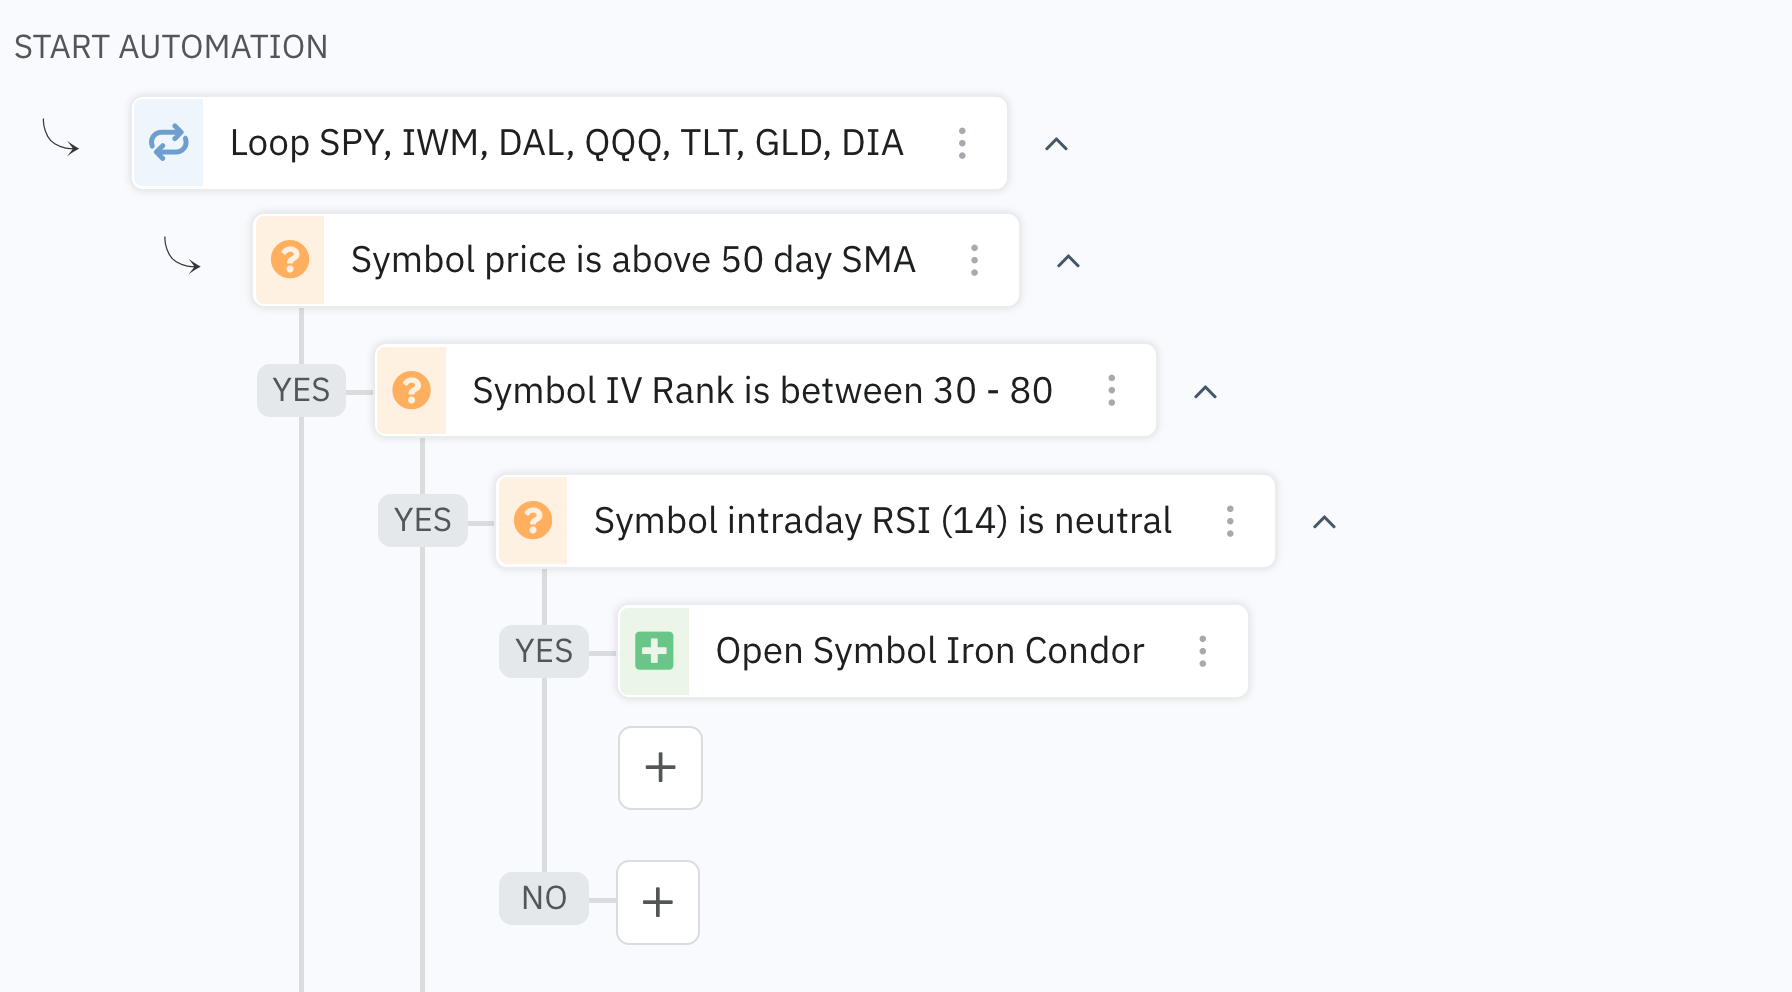Screen dimensions: 1792x992
Task: Click green plus icon on Iron Condor action
Action: point(655,651)
